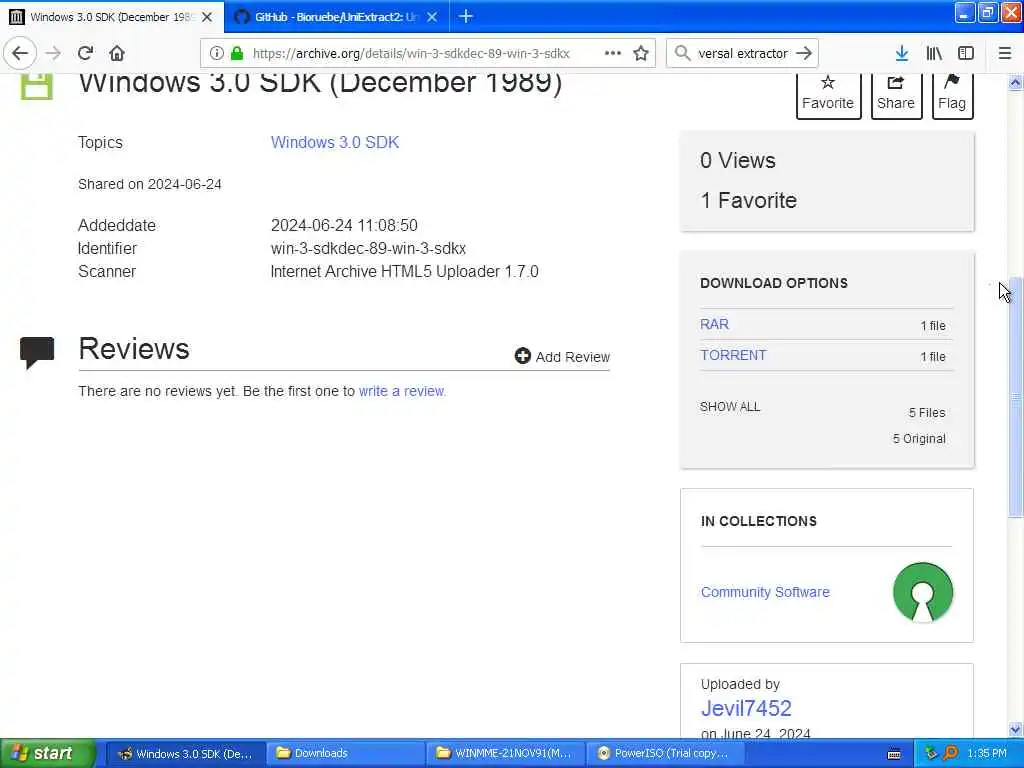Open the downloads panel
Viewport: 1024px width, 768px height.
(x=902, y=53)
